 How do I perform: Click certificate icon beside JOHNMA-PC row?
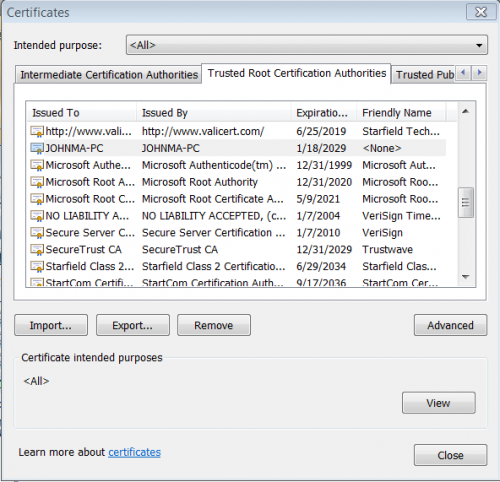pos(37,148)
